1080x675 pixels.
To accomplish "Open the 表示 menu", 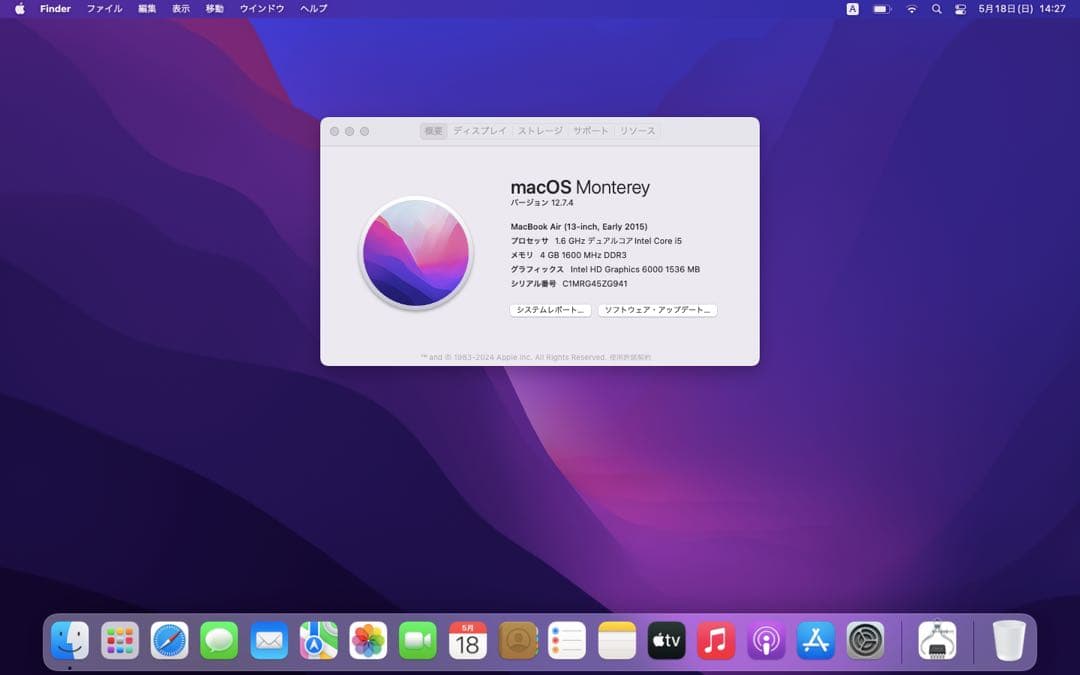I will click(180, 9).
